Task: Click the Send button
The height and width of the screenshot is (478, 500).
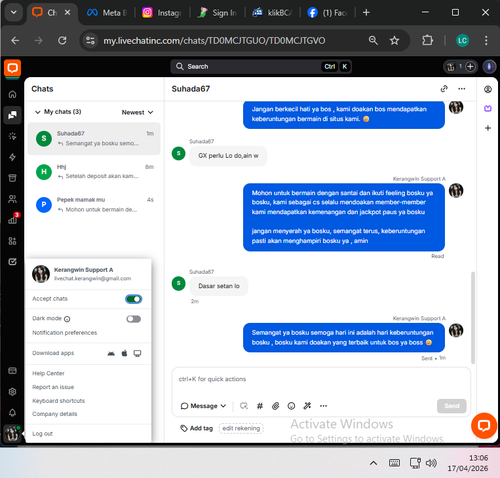Action: 452,406
